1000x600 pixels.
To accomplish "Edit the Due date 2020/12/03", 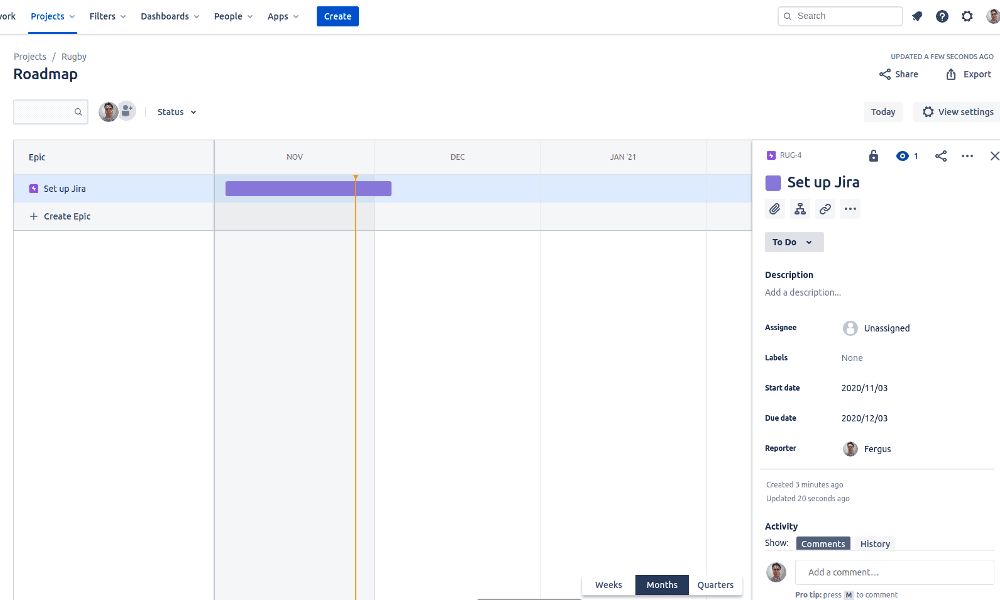I will point(864,419).
